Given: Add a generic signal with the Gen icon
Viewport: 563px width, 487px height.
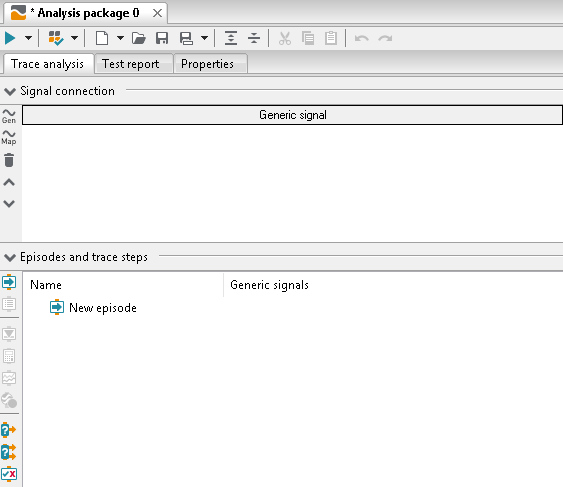Looking at the screenshot, I should [x=9, y=116].
